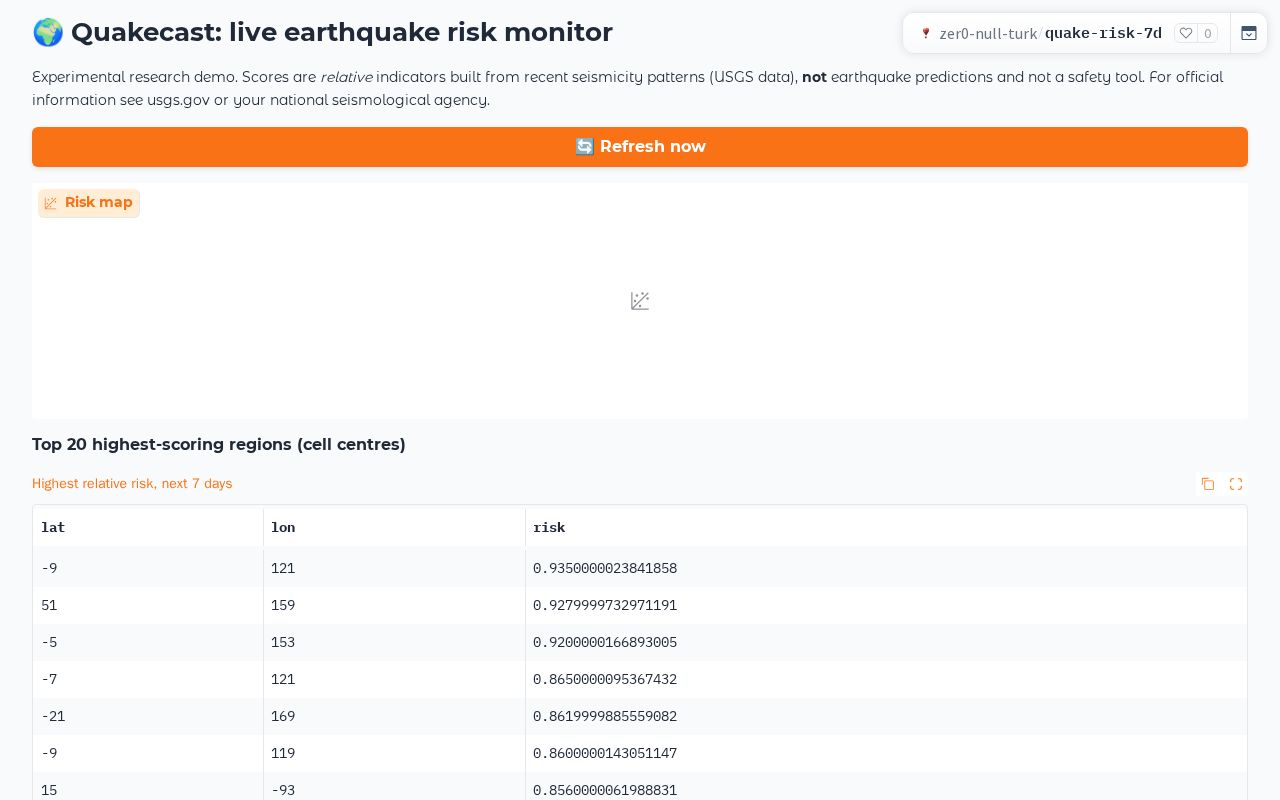
Task: Select risk value 0.8600000143051147
Action: (605, 753)
